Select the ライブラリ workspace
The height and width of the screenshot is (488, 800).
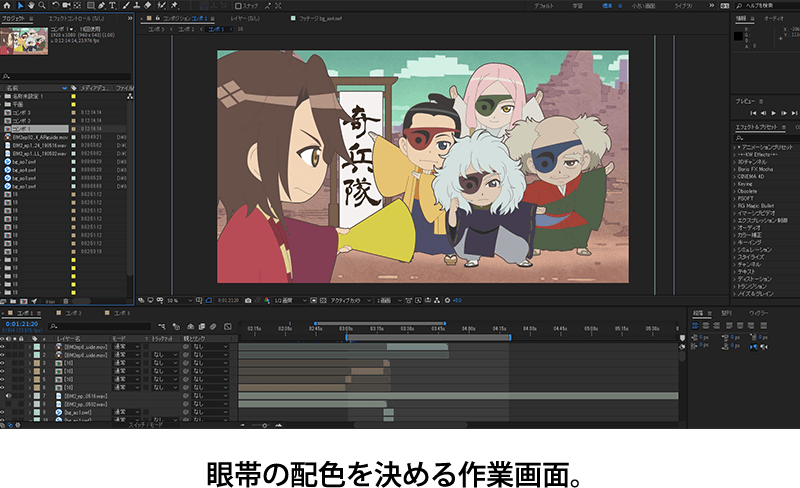683,6
